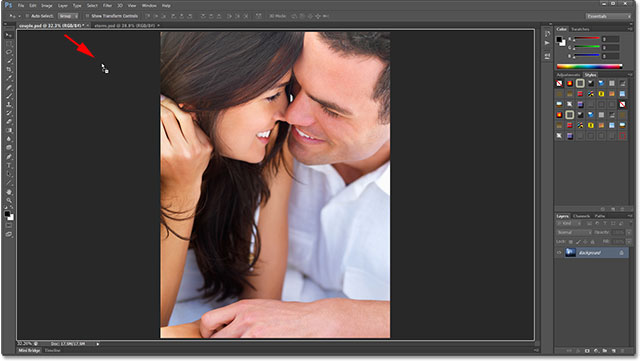Select the Horizontal Type tool
640x361 pixels.
click(x=9, y=165)
